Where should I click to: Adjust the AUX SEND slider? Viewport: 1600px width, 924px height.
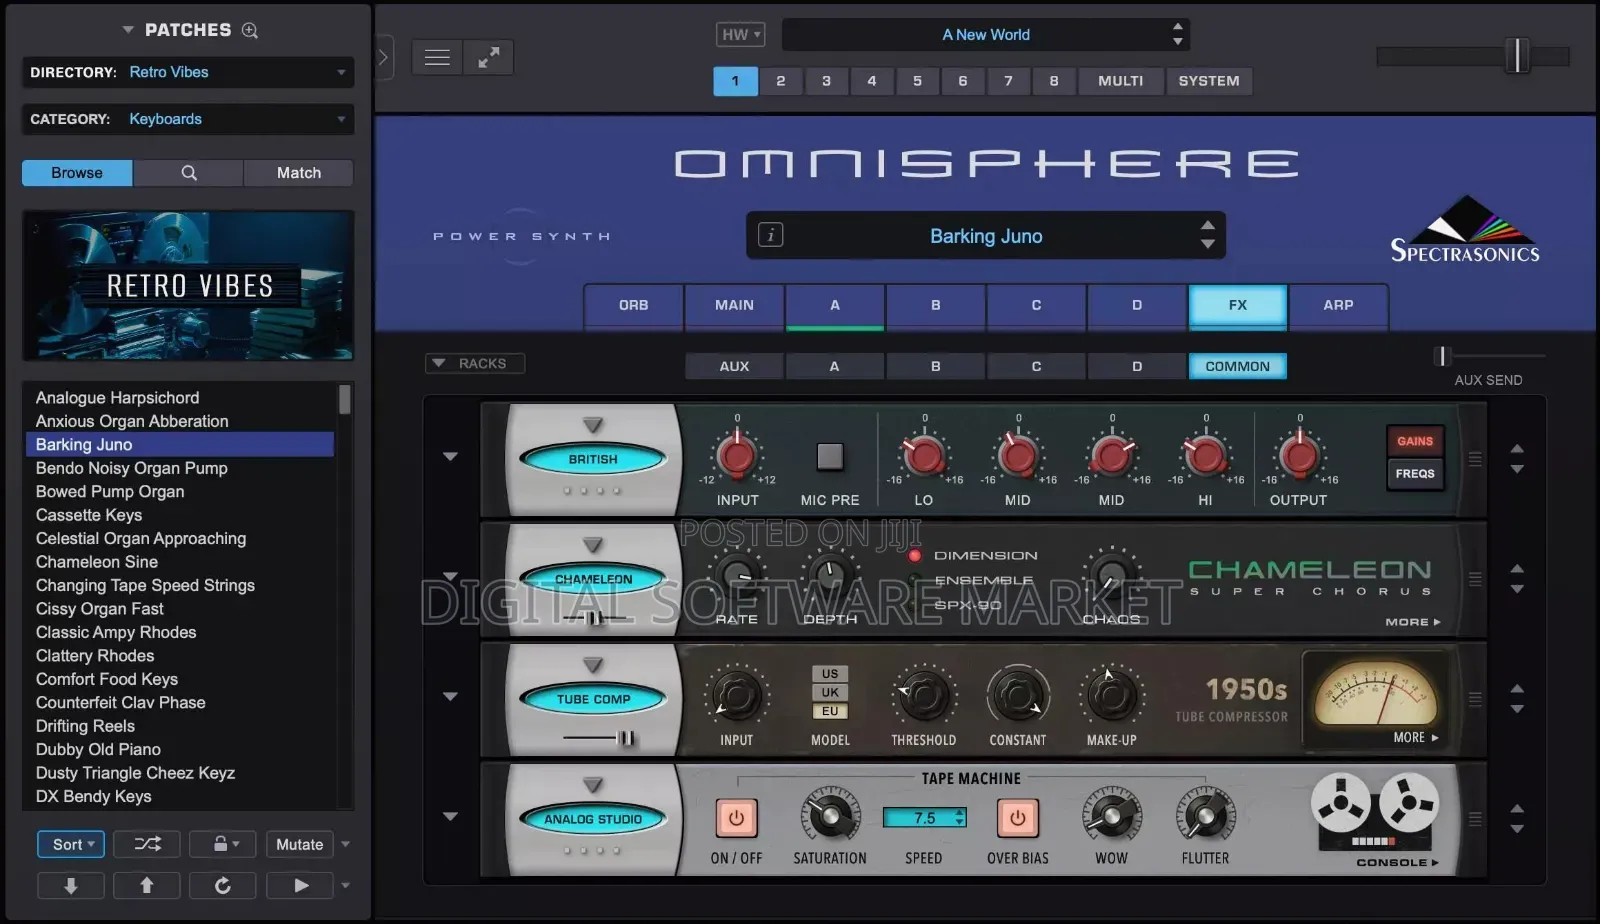[1443, 356]
